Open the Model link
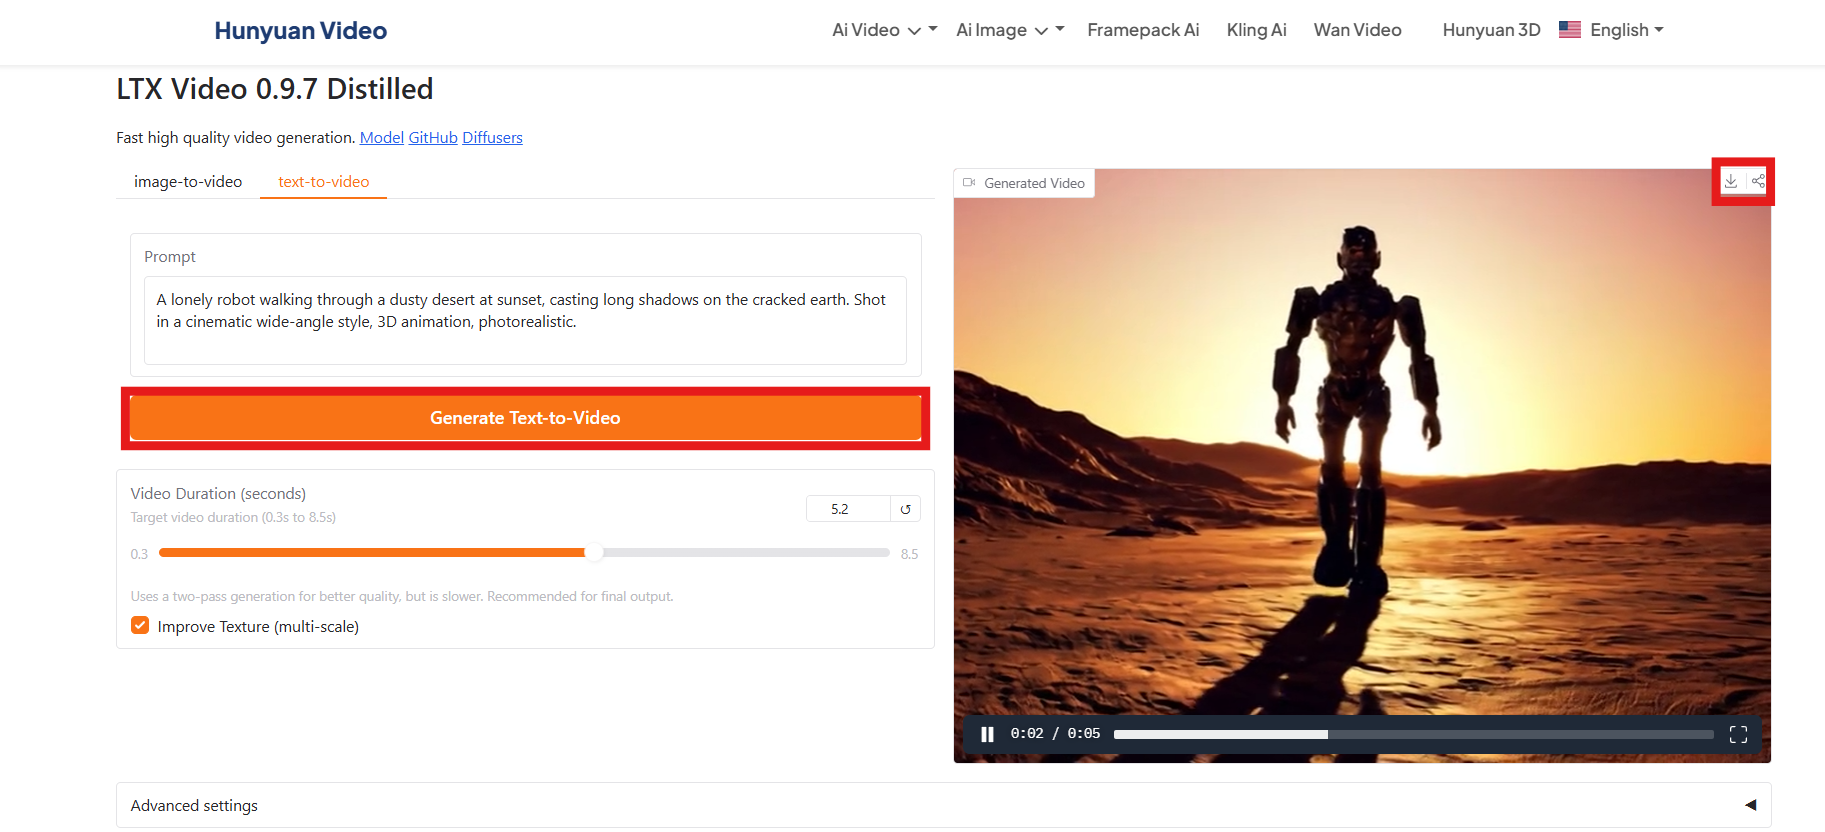The image size is (1825, 832). click(381, 137)
